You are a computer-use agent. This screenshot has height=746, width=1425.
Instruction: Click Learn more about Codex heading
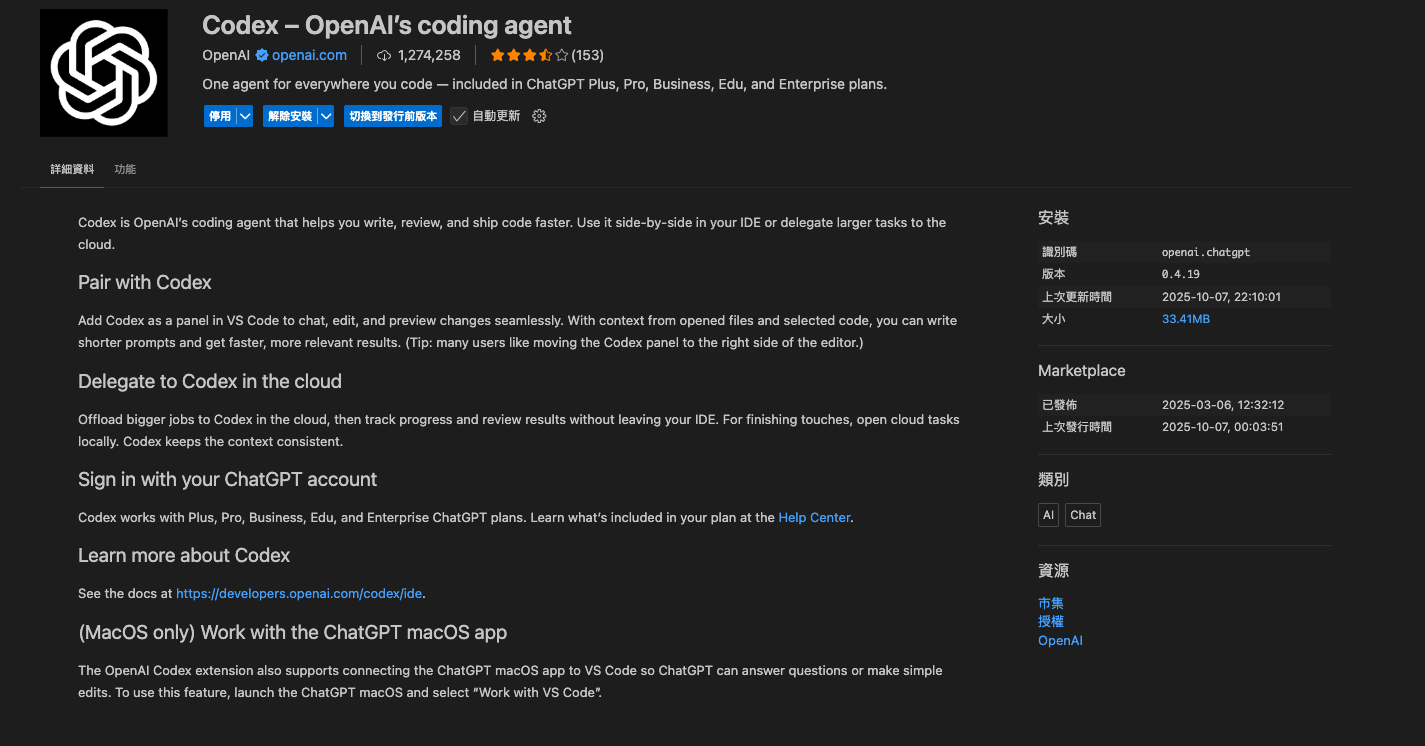(184, 555)
